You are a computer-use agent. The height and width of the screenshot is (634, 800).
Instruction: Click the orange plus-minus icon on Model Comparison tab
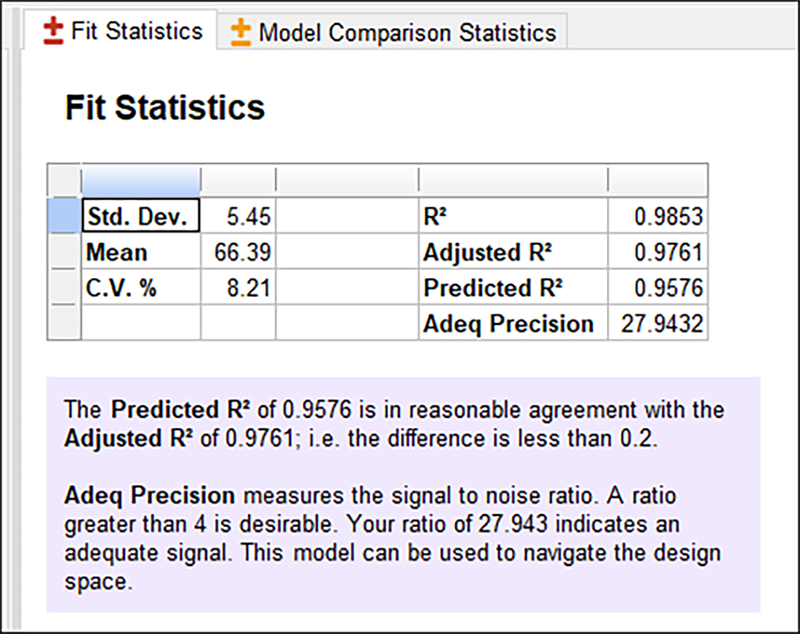(x=240, y=32)
